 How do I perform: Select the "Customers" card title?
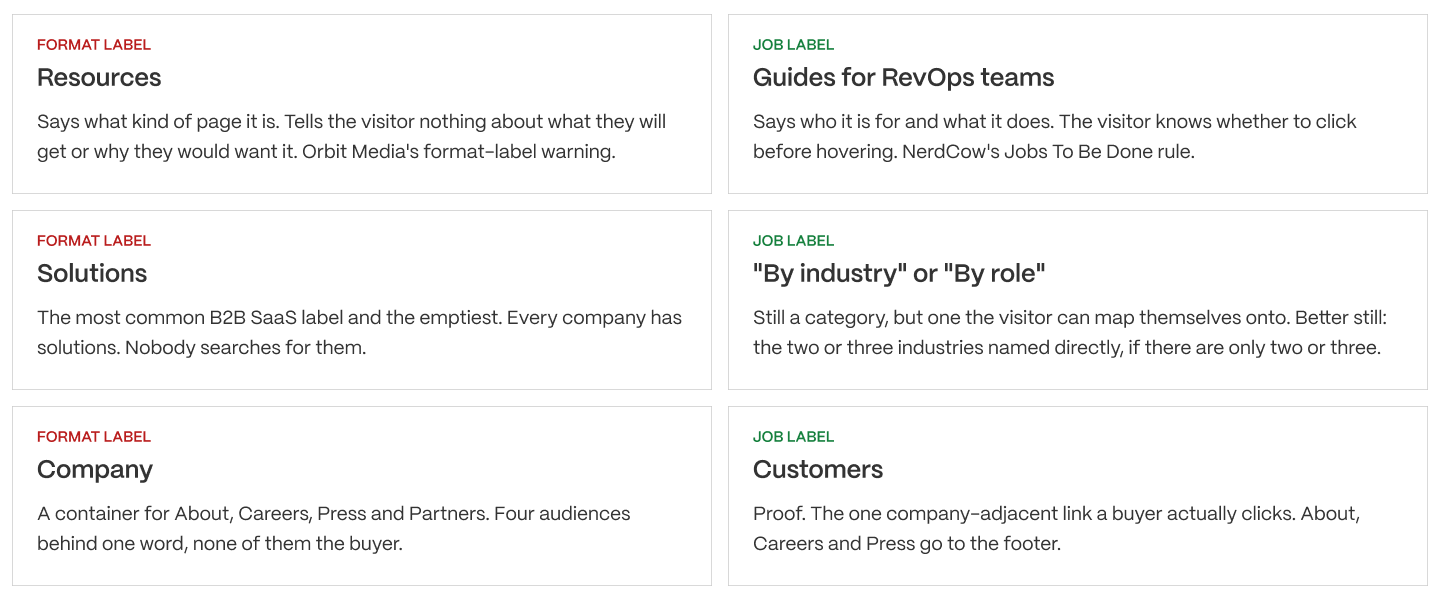(818, 469)
